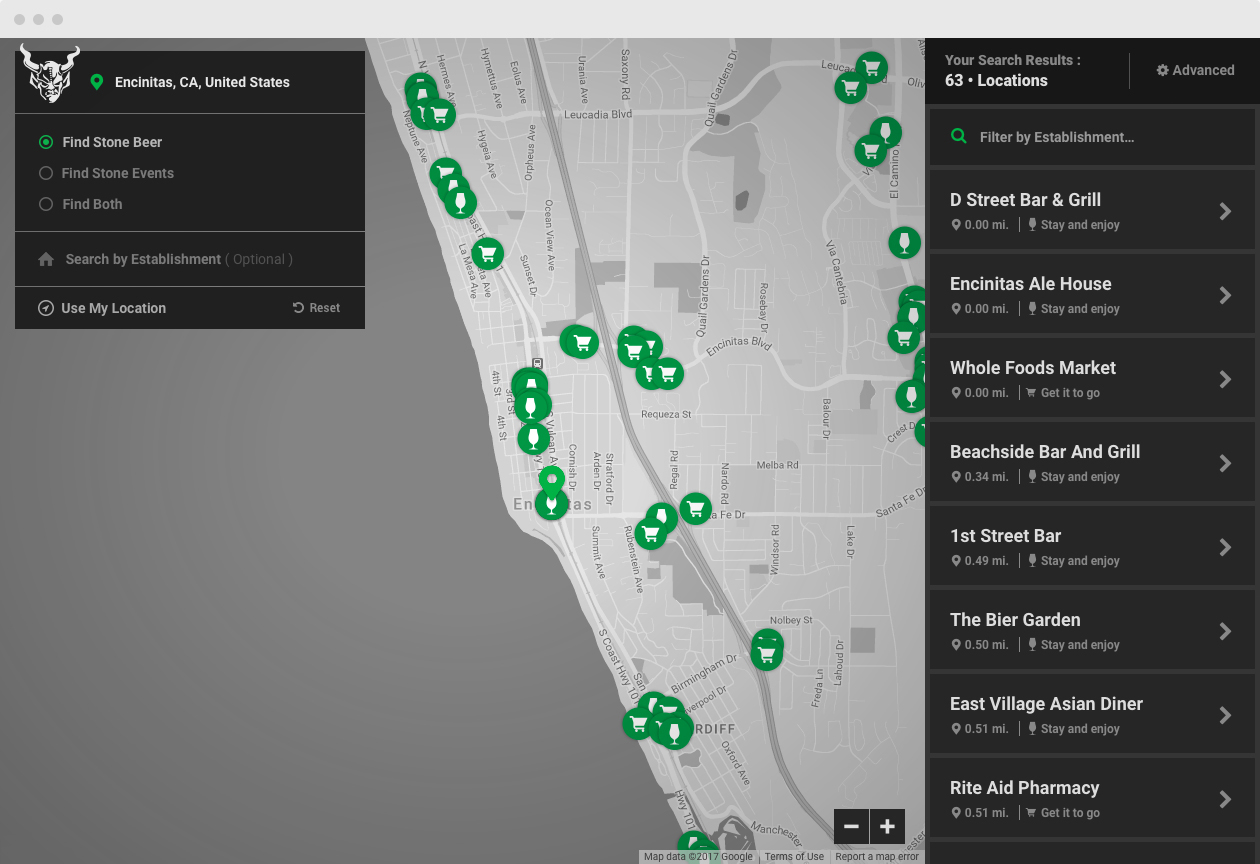Viewport: 1260px width, 864px height.
Task: Focus the Filter by Establishment field
Action: click(x=1092, y=137)
